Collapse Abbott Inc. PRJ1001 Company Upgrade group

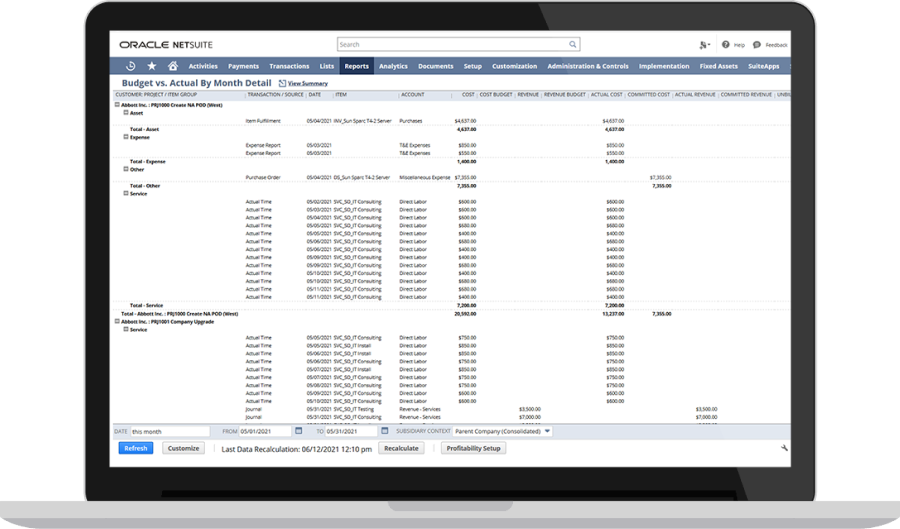point(117,321)
